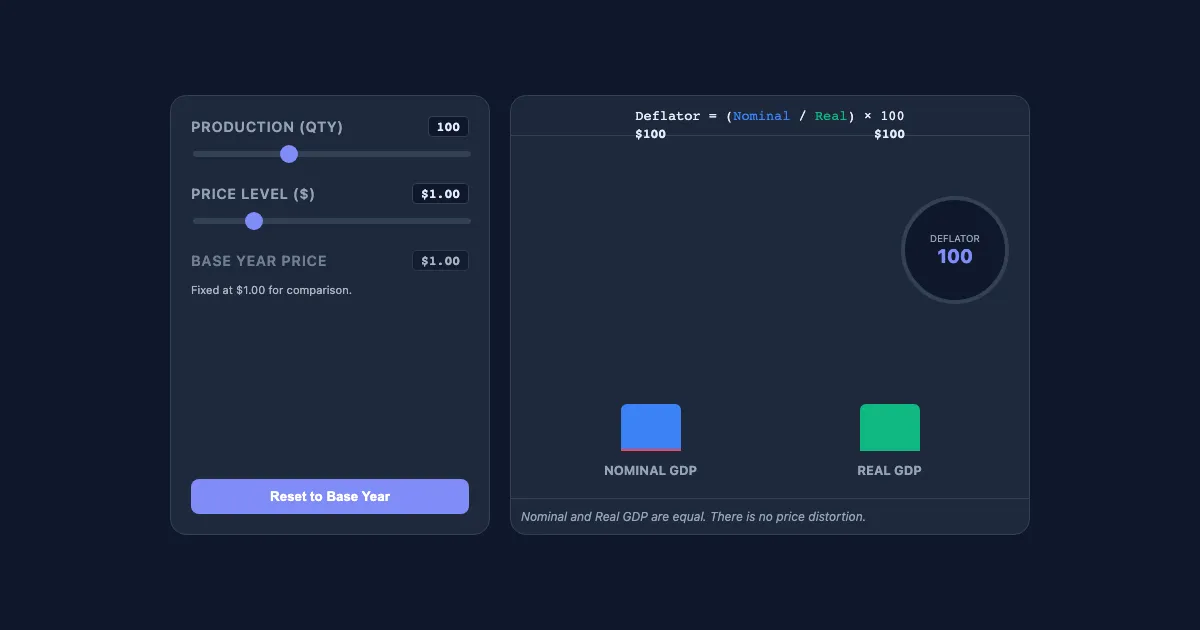
Task: Click the PRICE LEVEL ($) label
Action: [x=253, y=194]
